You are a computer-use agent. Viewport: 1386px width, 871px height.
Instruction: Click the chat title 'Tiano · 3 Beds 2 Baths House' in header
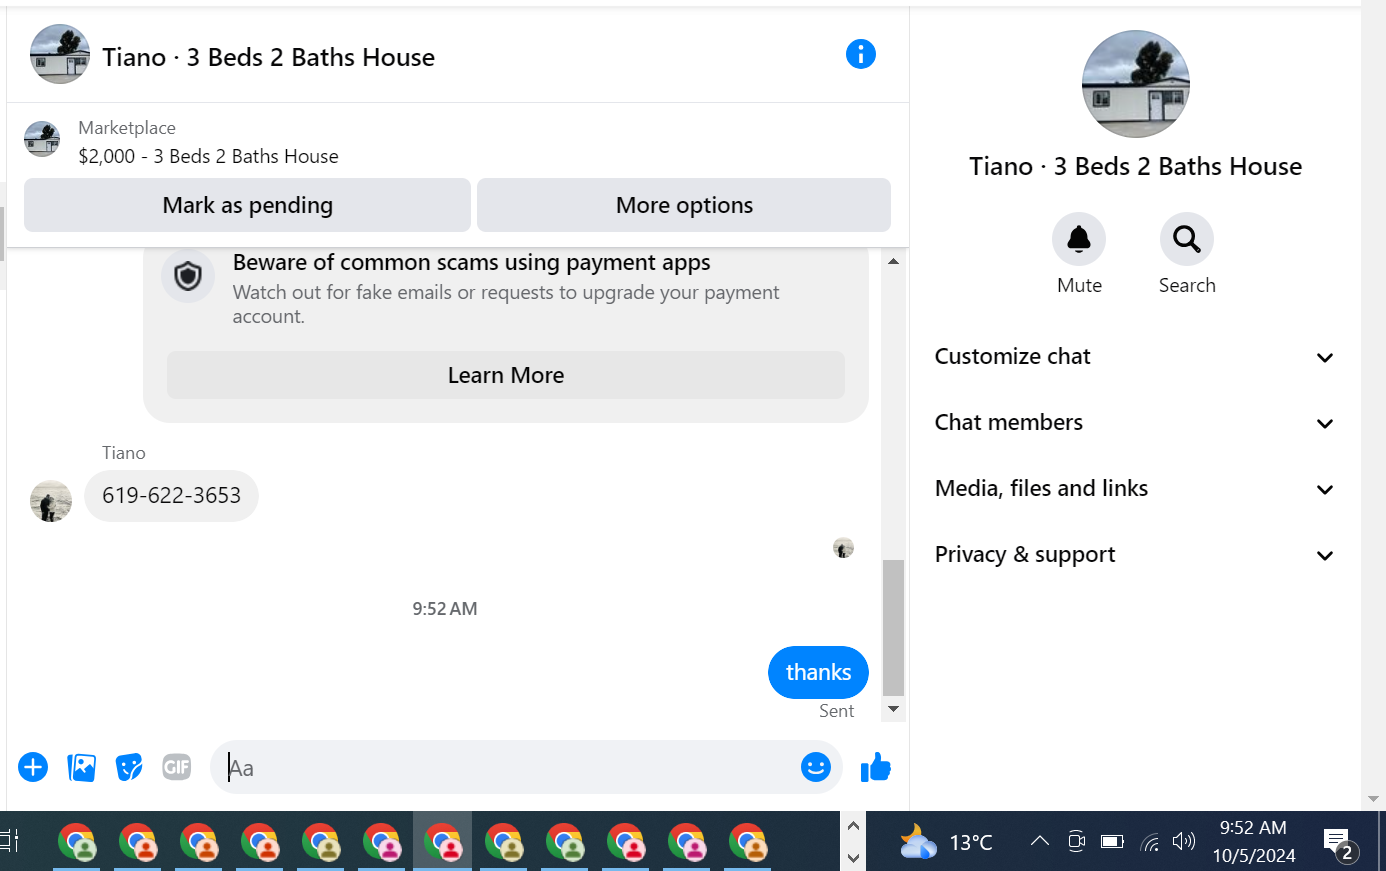268,57
